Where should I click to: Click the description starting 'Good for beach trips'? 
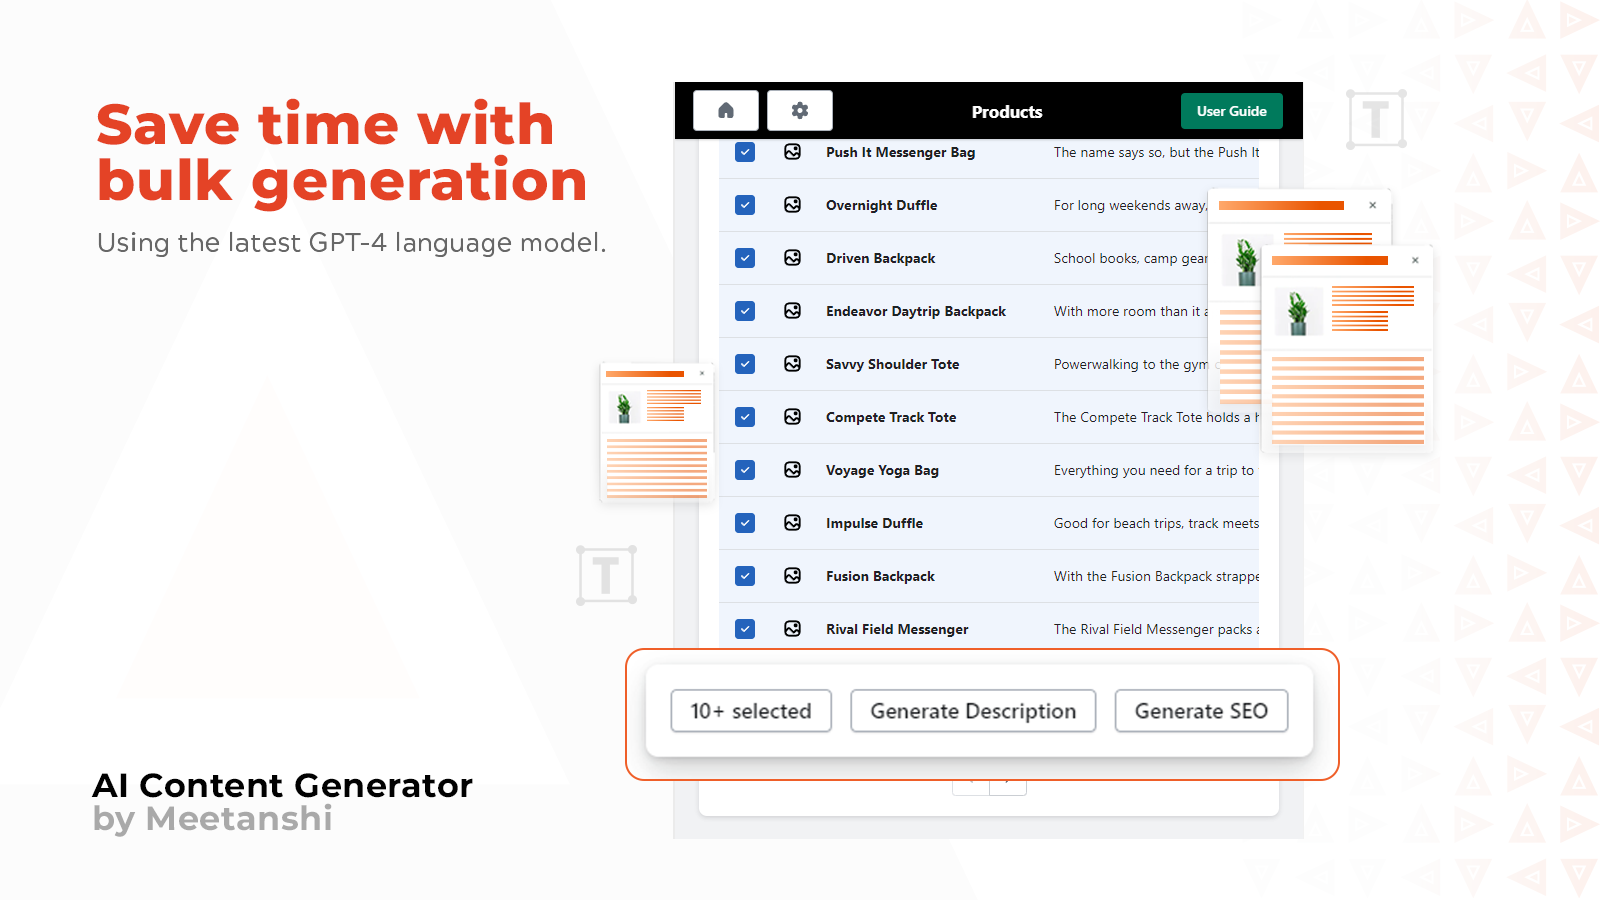pyautogui.click(x=1156, y=523)
